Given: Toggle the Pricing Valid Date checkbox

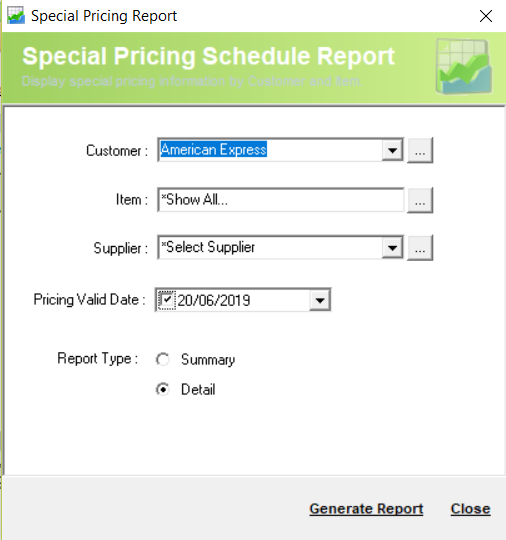Looking at the screenshot, I should coord(166,300).
